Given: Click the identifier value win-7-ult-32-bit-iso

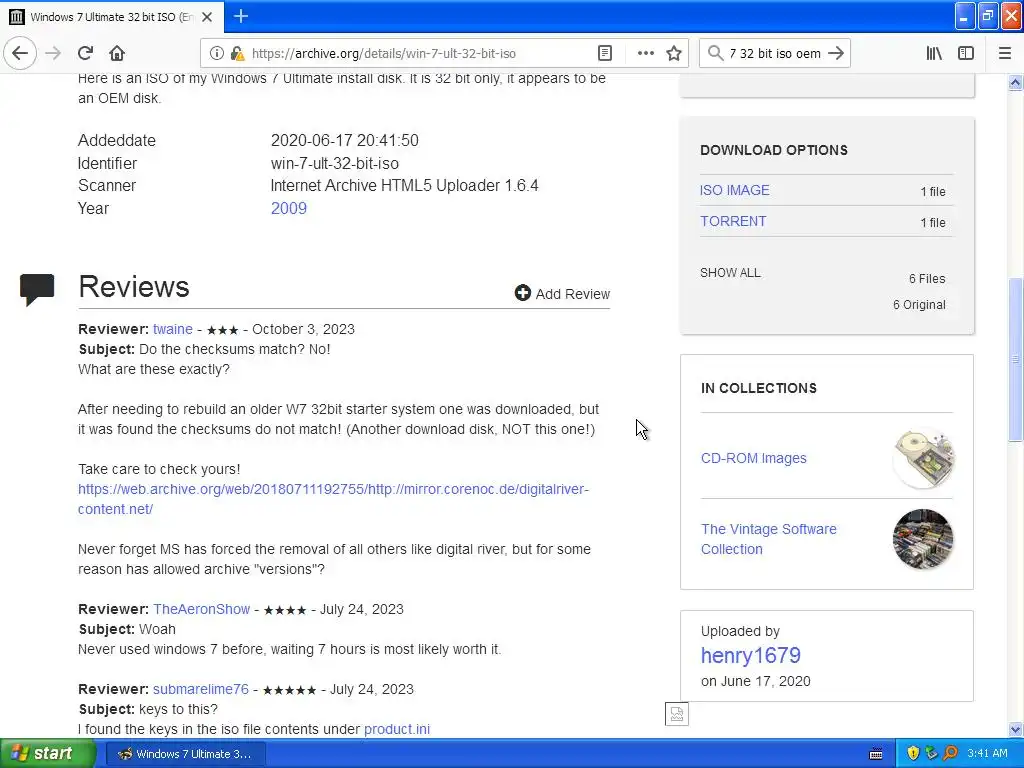Looking at the screenshot, I should 335,163.
